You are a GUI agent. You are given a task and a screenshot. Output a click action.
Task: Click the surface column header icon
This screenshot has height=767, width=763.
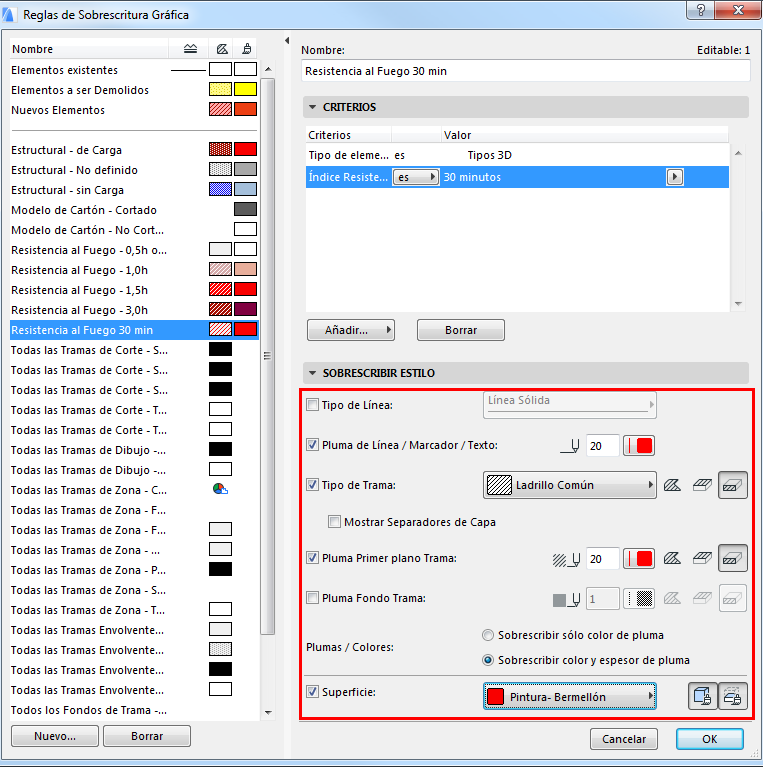pos(247,48)
